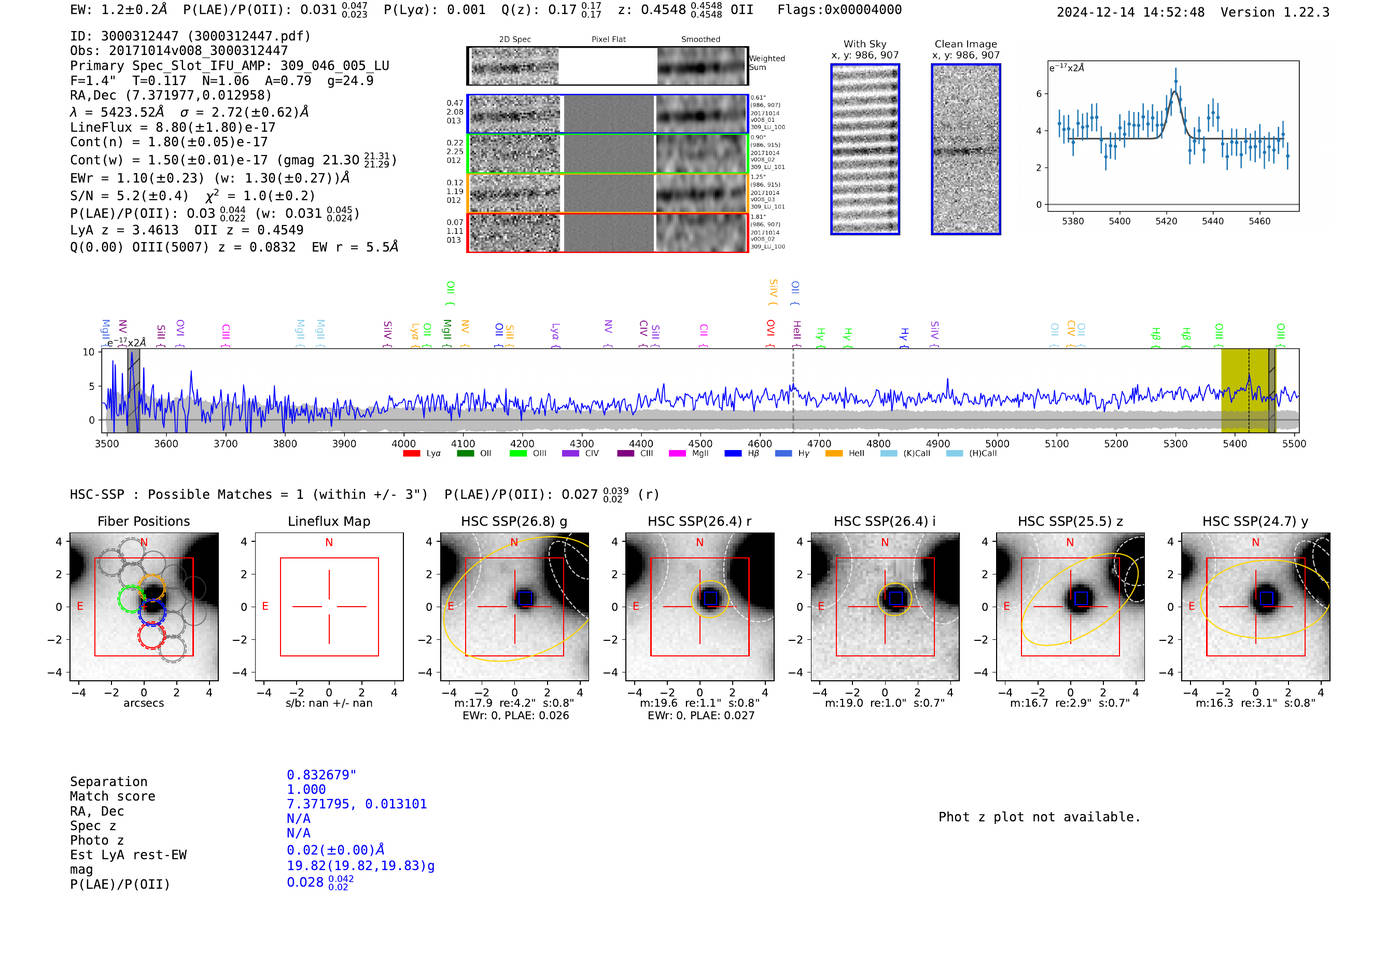This screenshot has width=1400, height=953.
Task: Select the CIV legend color swatch
Action: tap(571, 454)
